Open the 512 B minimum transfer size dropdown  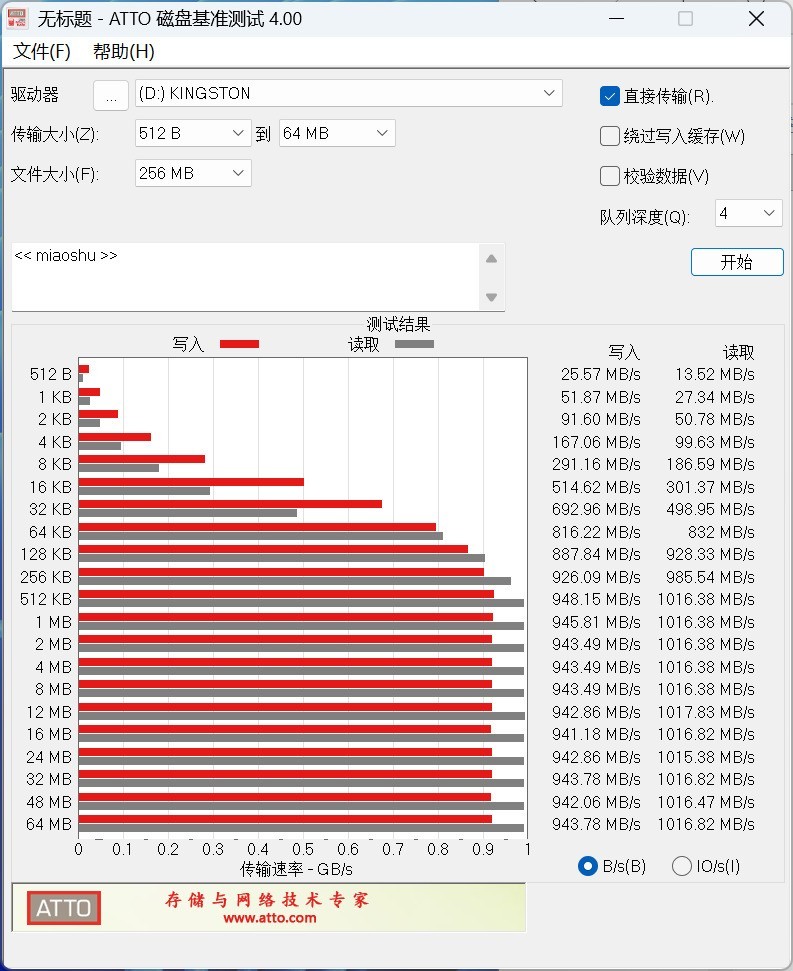click(x=193, y=133)
